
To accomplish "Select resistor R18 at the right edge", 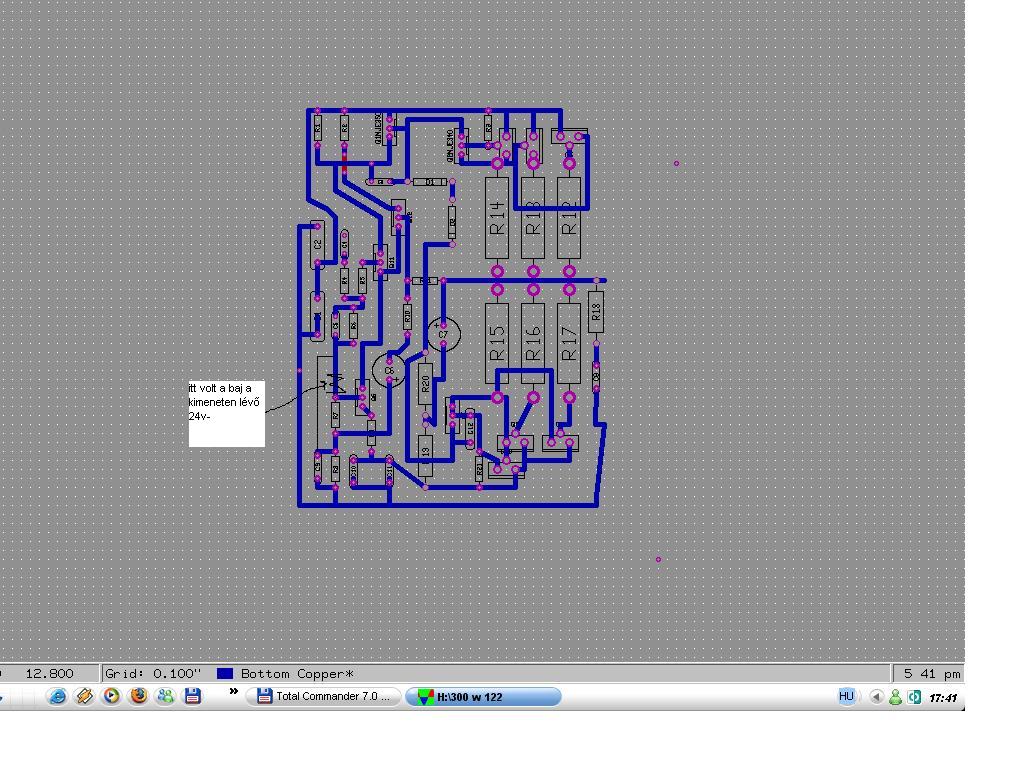I will pos(596,312).
